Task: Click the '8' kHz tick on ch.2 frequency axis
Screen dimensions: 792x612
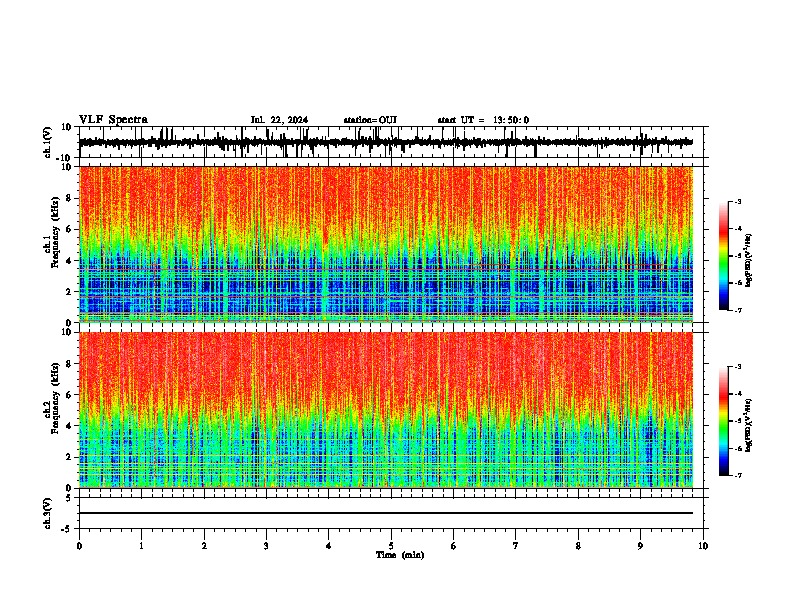Action: coord(70,364)
